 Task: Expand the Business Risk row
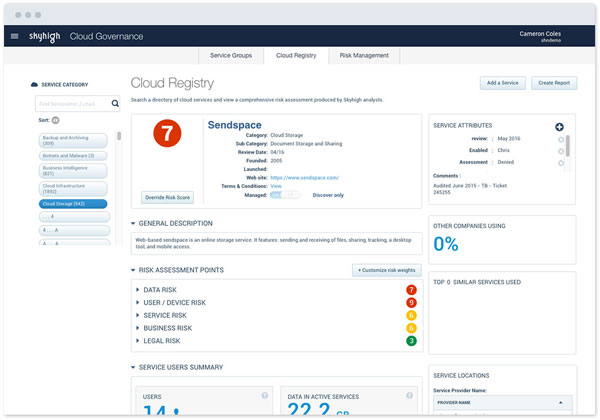tap(137, 328)
